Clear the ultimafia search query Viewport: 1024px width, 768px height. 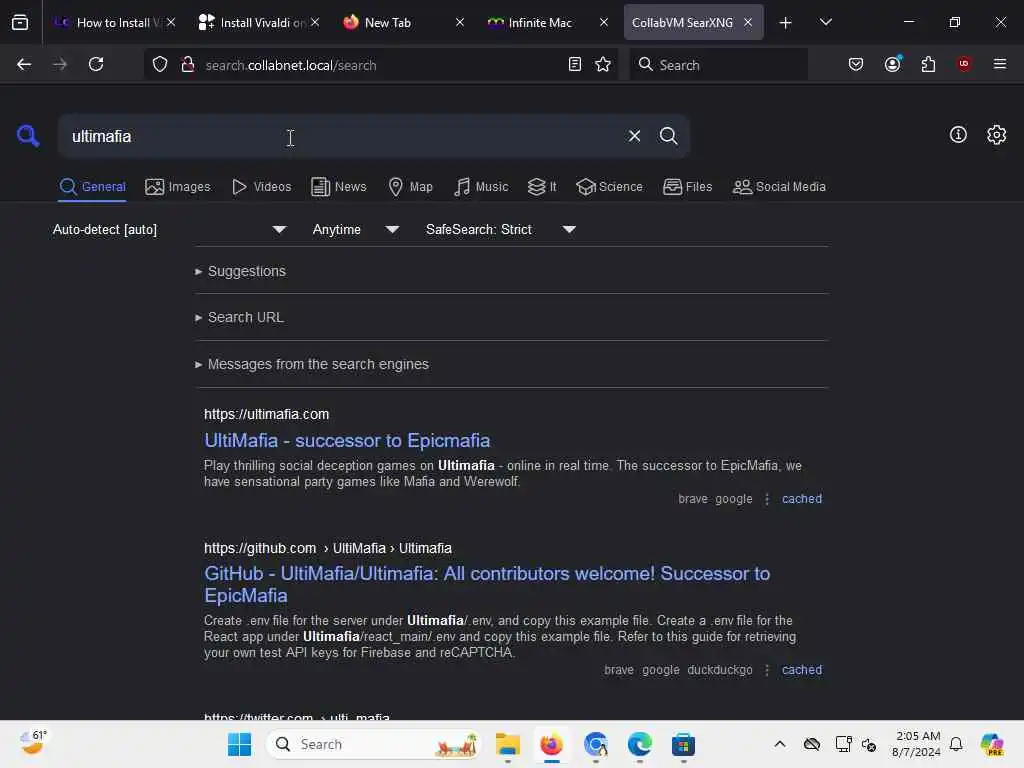pos(634,136)
